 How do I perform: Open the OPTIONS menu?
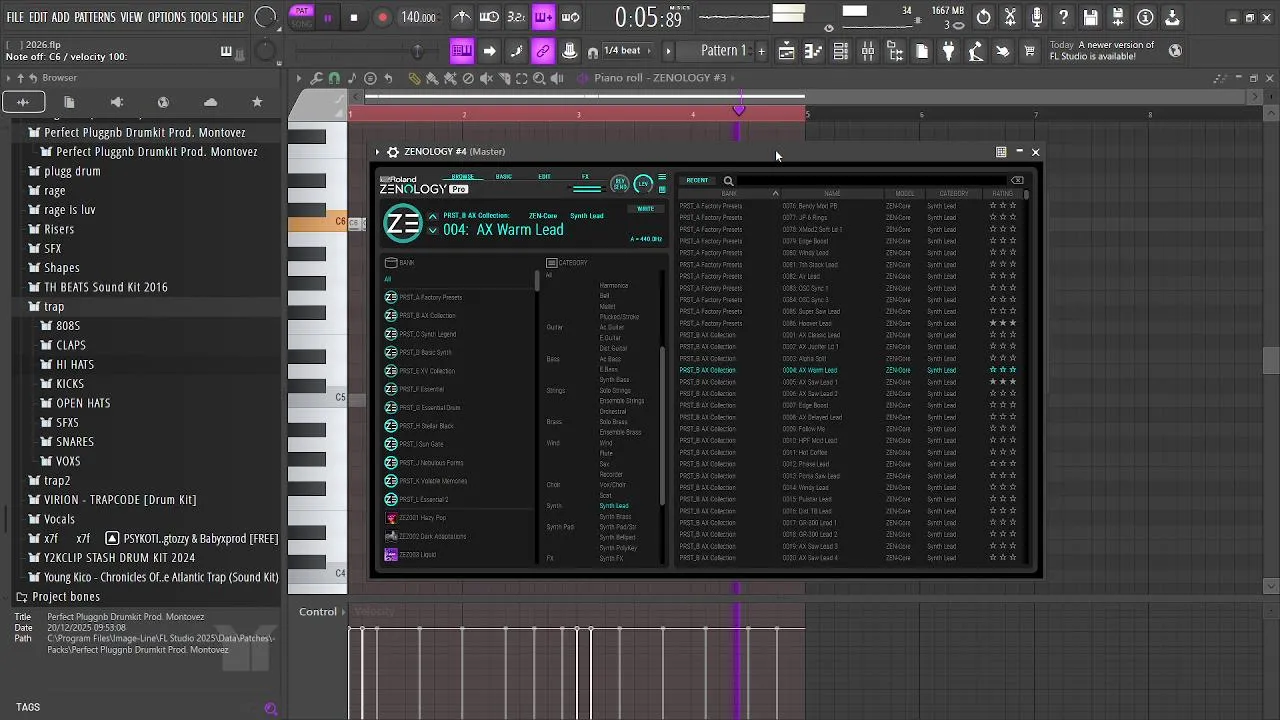(x=167, y=17)
